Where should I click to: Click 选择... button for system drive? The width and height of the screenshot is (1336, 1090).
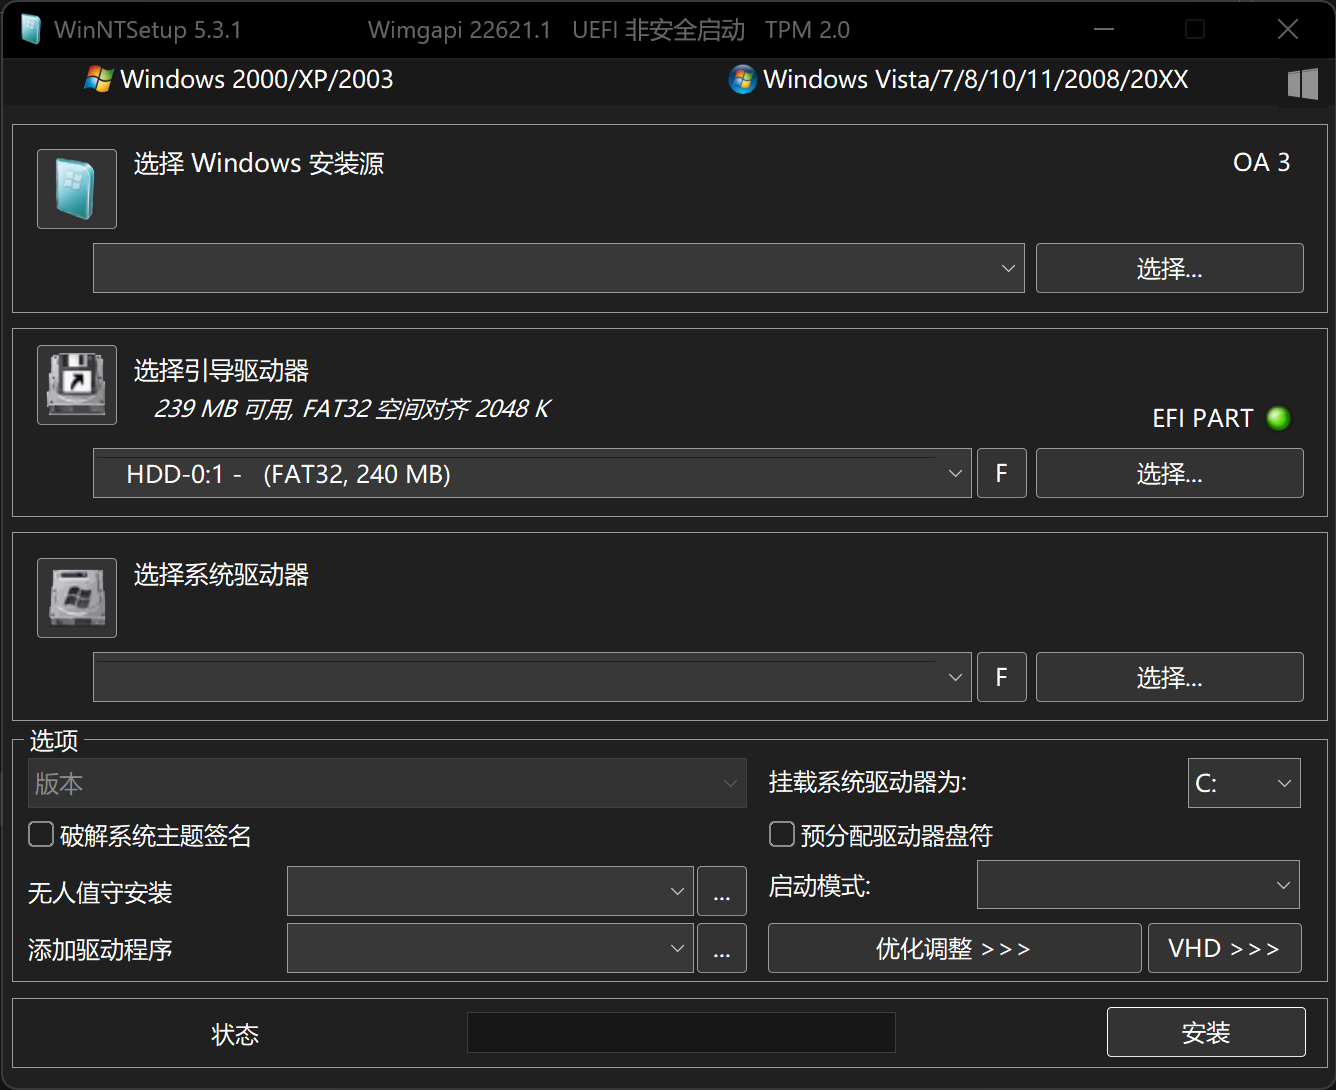1170,677
